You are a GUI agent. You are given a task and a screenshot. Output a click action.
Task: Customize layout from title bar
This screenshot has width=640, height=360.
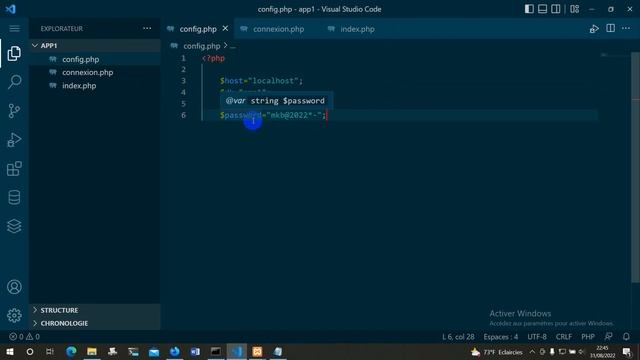(575, 9)
